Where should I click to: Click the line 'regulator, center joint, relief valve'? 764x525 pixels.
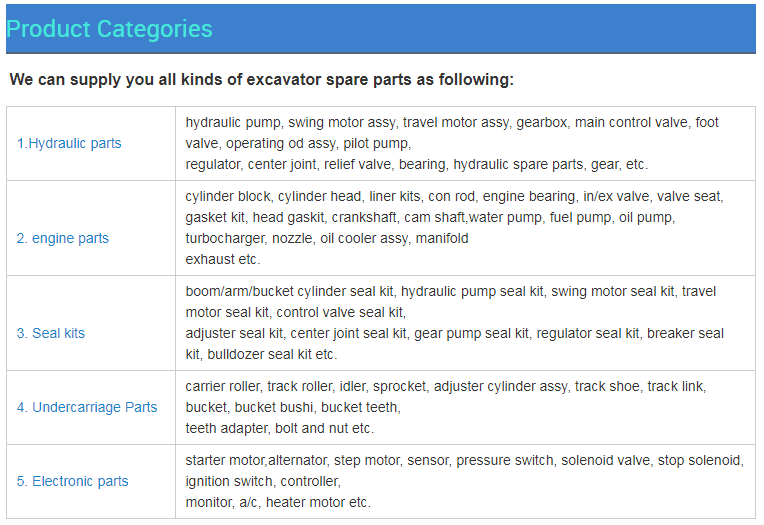[417, 165]
